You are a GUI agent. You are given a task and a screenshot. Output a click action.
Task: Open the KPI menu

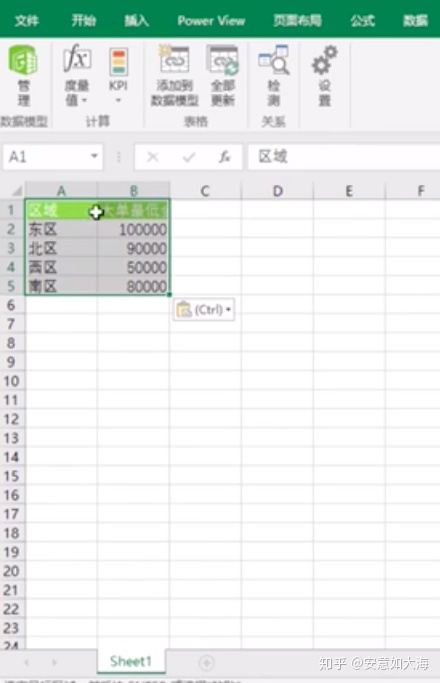(x=118, y=75)
